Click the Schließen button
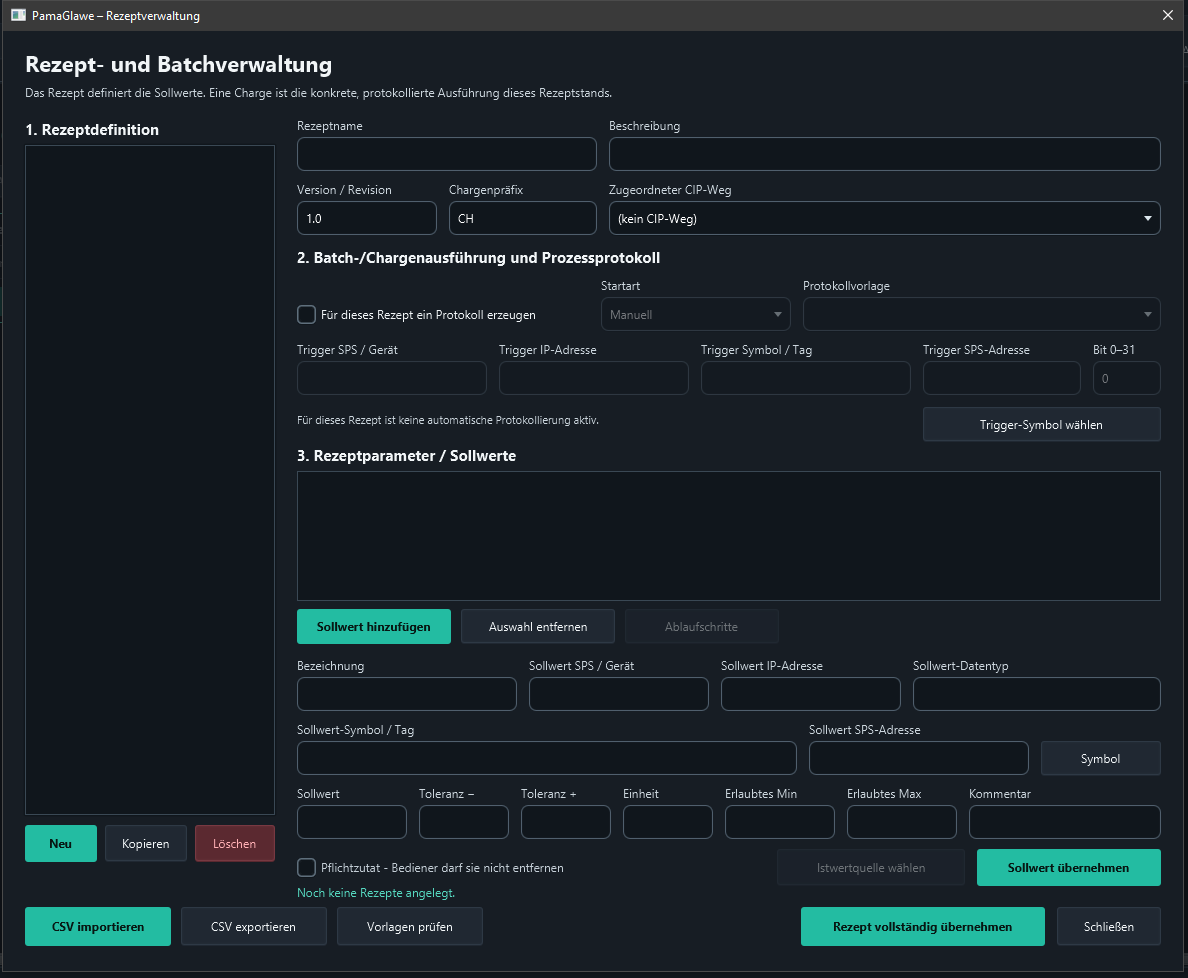1188x978 pixels. tap(1108, 926)
